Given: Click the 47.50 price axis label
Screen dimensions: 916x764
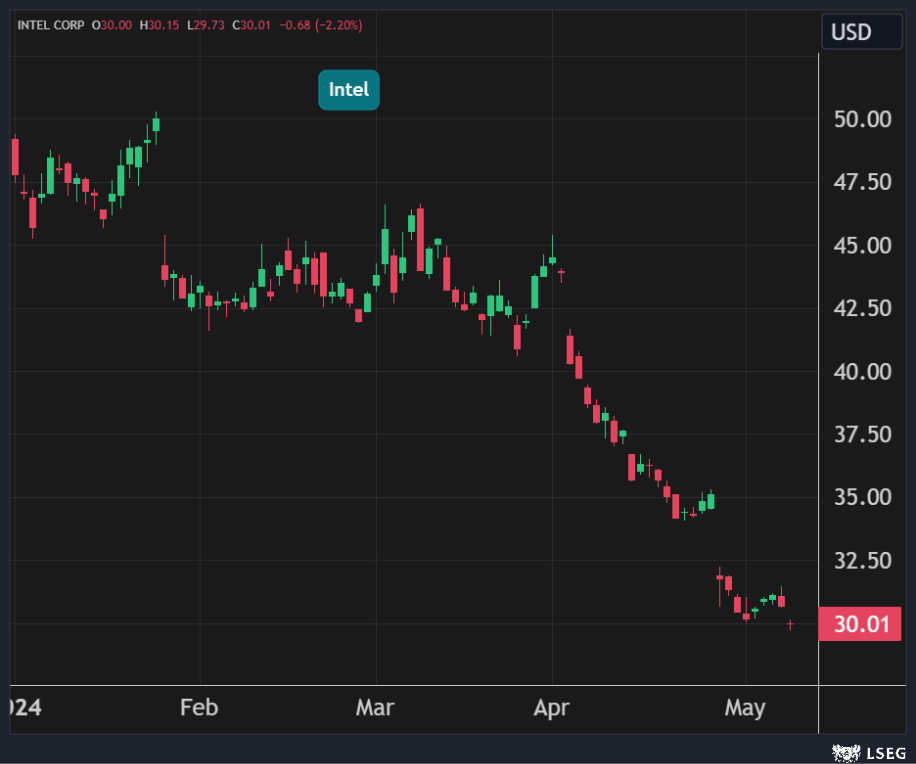Looking at the screenshot, I should coord(862,182).
